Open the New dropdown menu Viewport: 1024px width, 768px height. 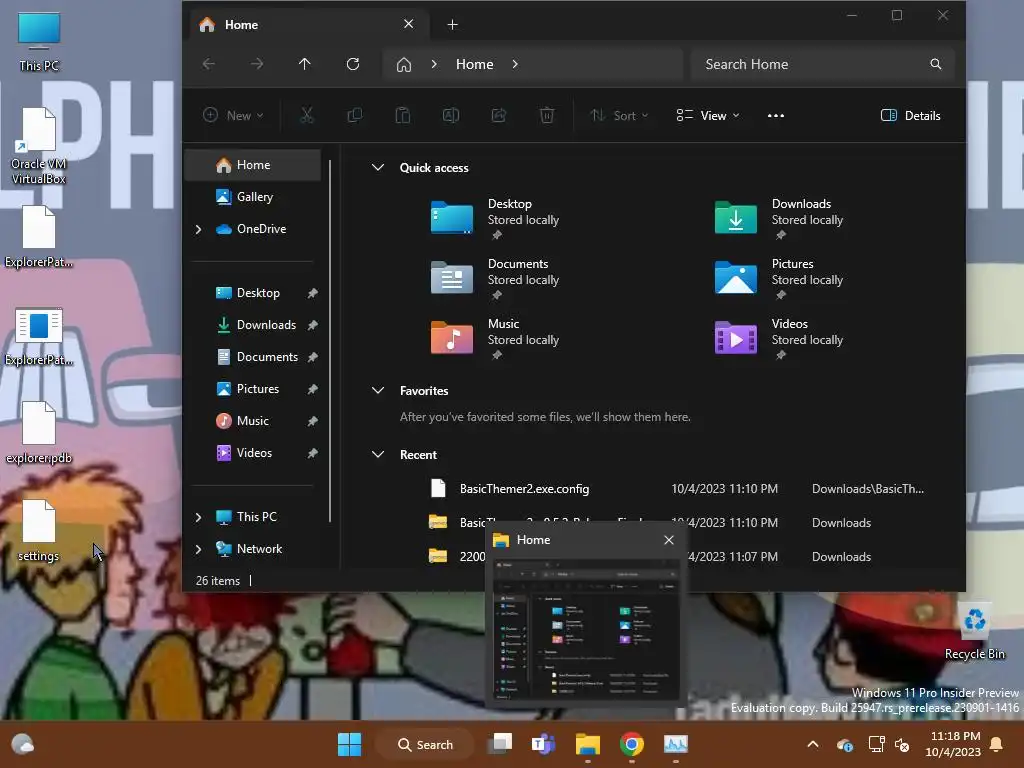pyautogui.click(x=233, y=116)
